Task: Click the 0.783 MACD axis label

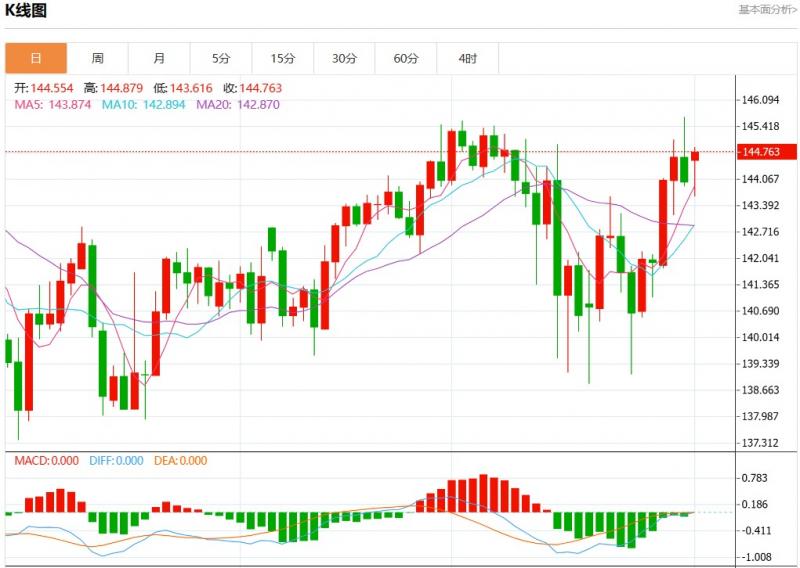Action: tap(755, 479)
